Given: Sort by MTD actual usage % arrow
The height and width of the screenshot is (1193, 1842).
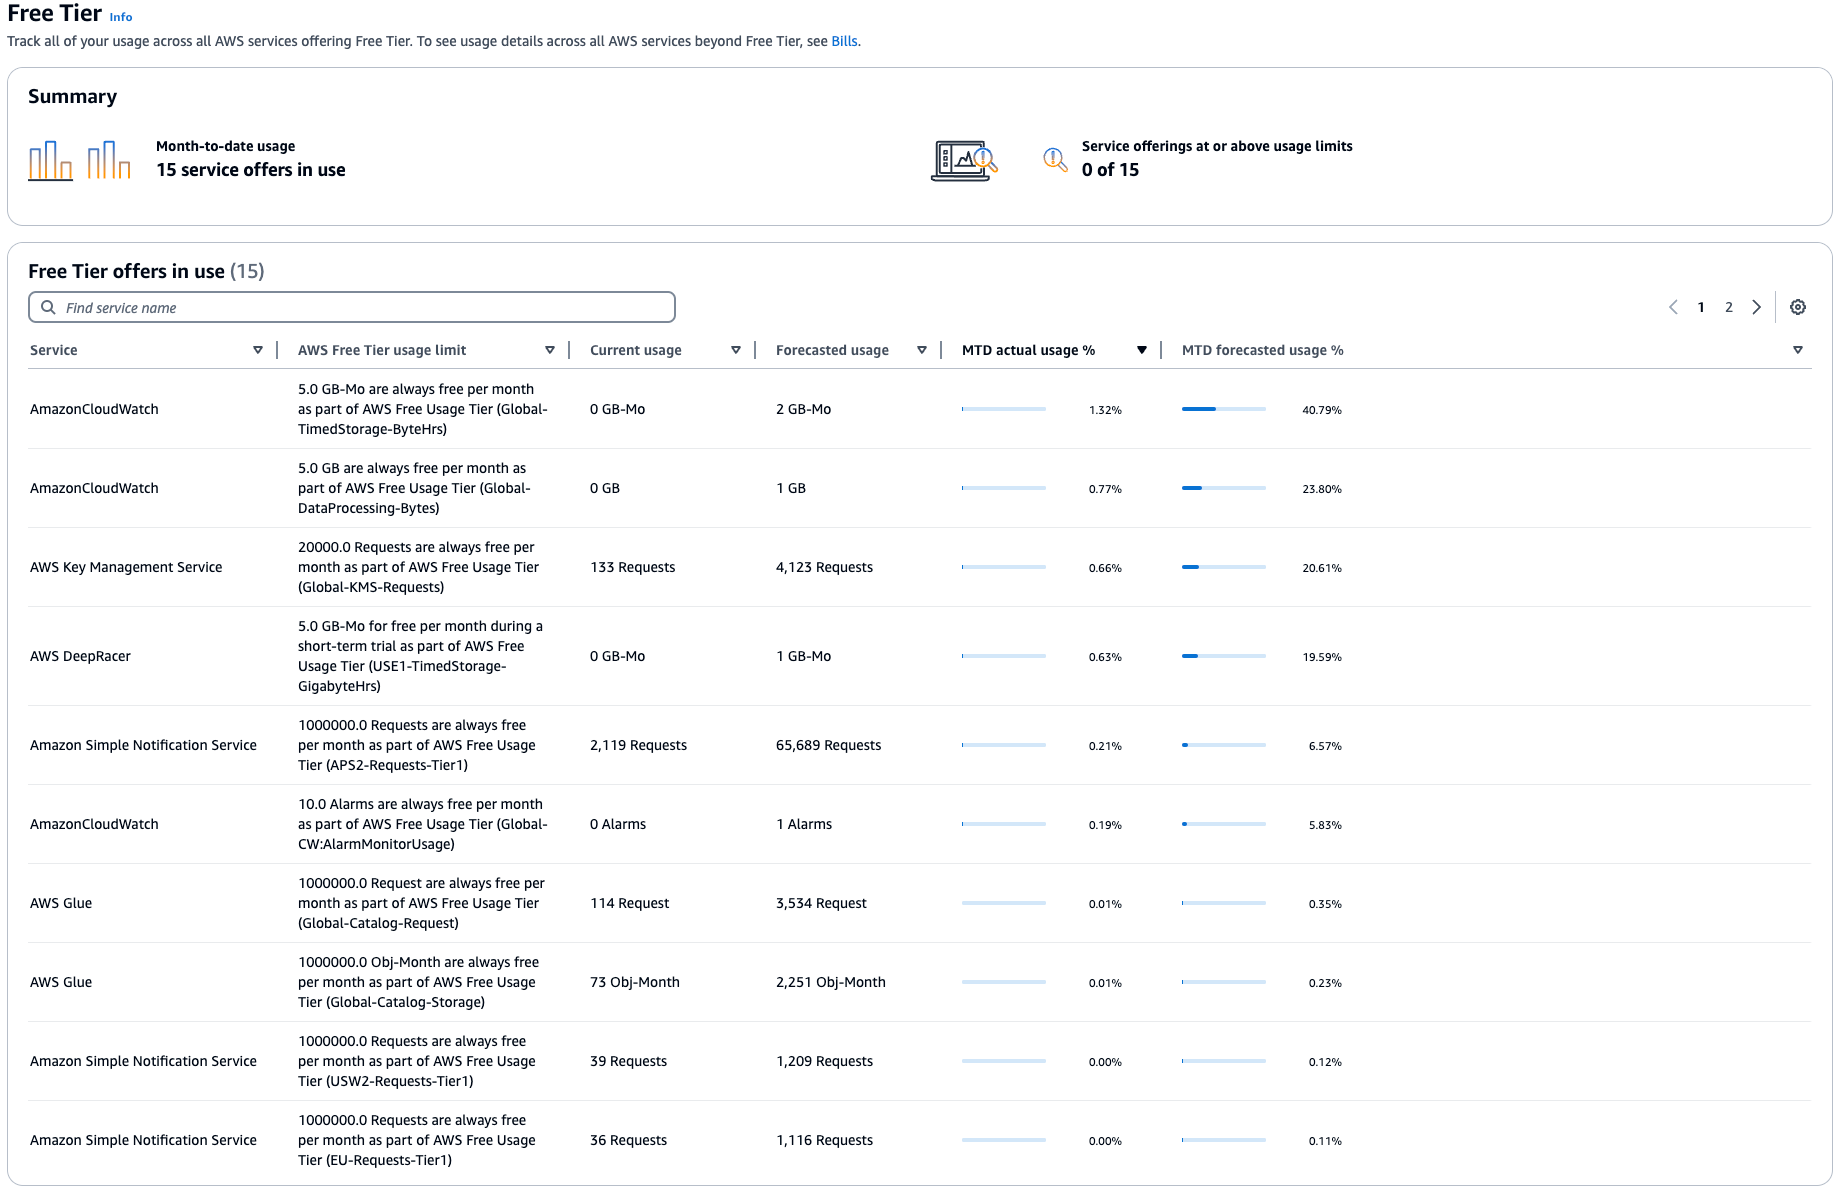Looking at the screenshot, I should tap(1142, 350).
